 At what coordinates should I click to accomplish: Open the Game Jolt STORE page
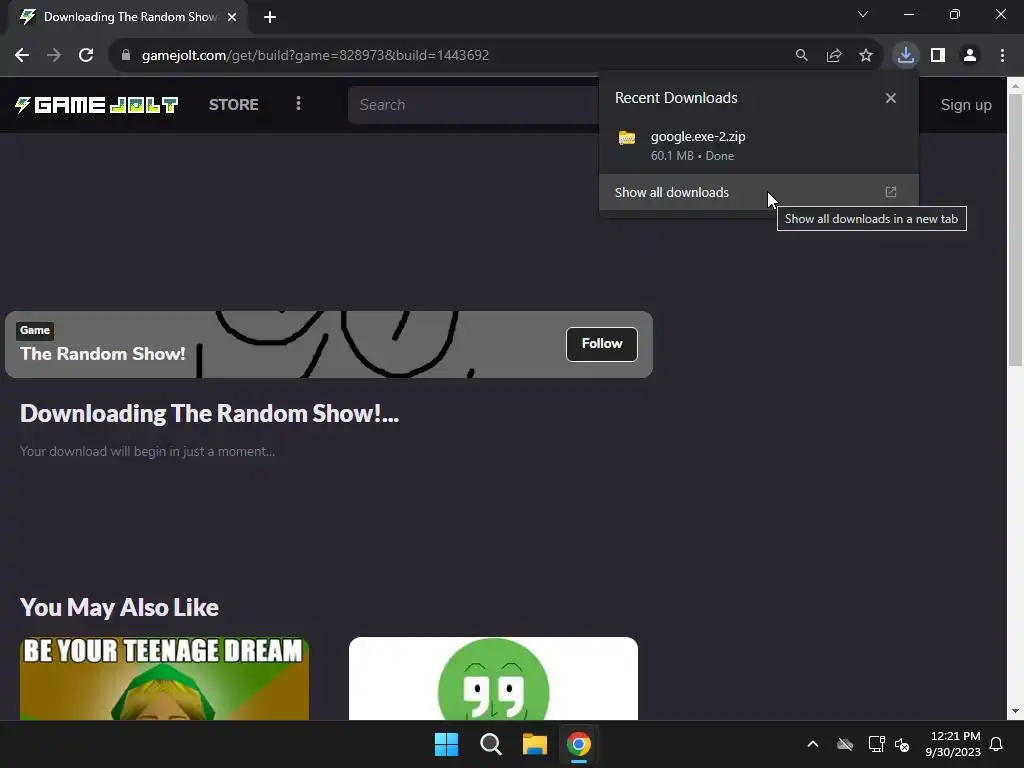(234, 104)
